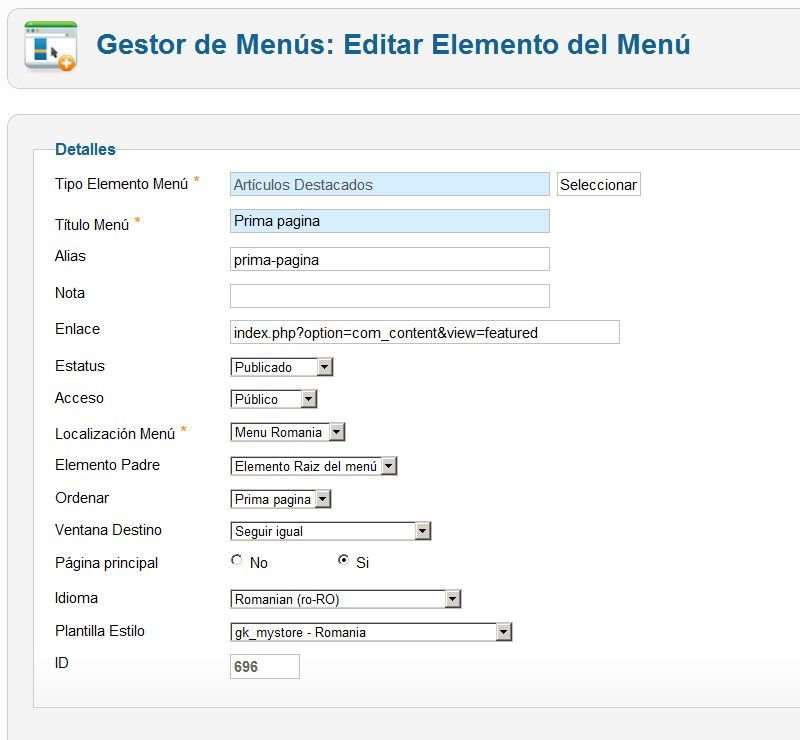Click the Alias input field

(390, 259)
